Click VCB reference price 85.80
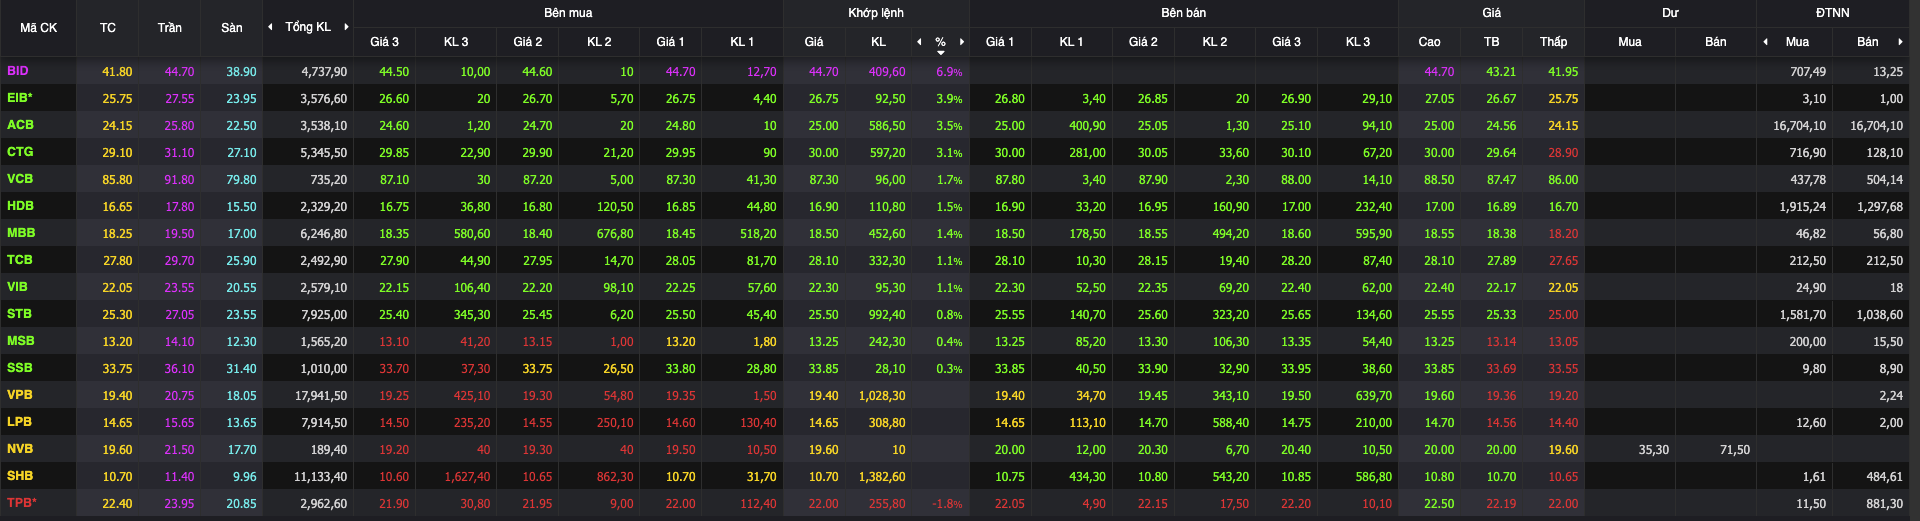 pyautogui.click(x=117, y=180)
